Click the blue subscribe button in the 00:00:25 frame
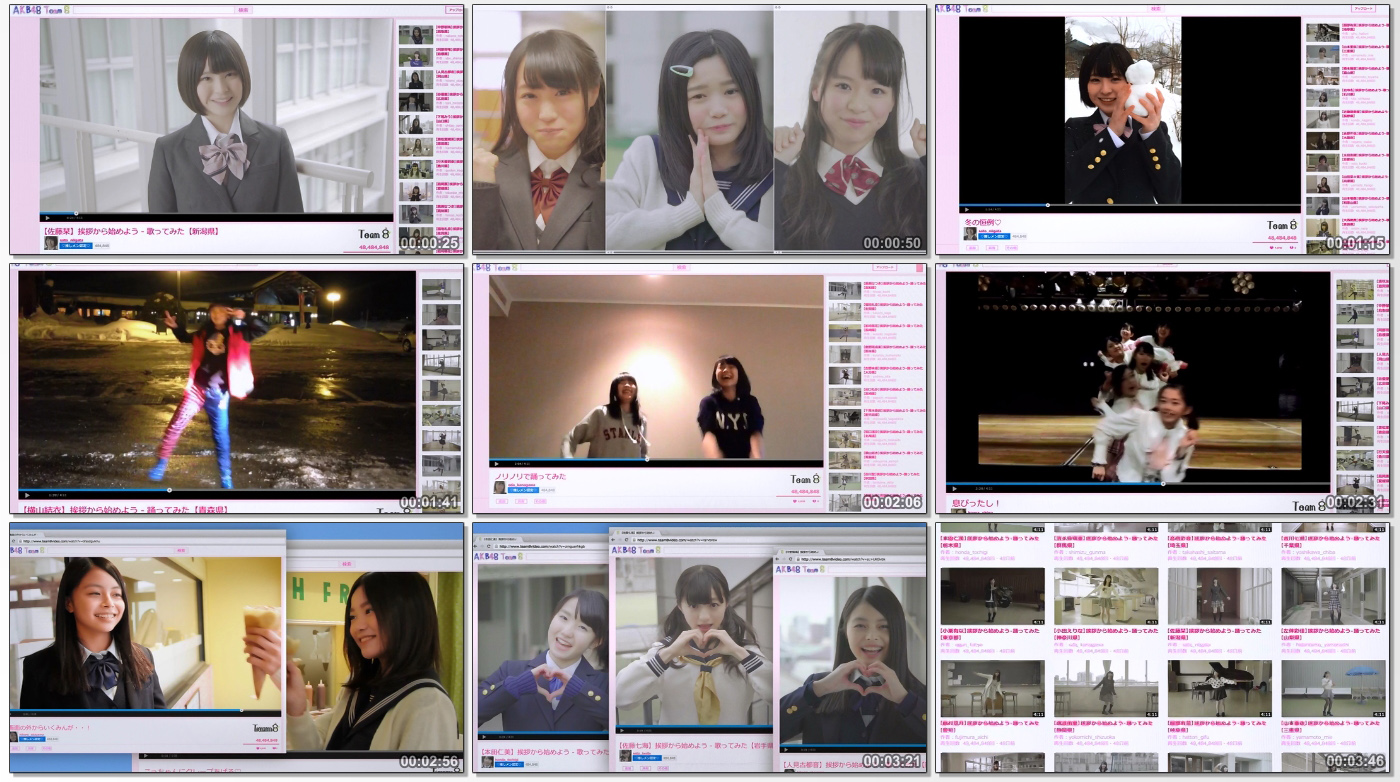The width and height of the screenshot is (1400, 782). pyautogui.click(x=76, y=246)
